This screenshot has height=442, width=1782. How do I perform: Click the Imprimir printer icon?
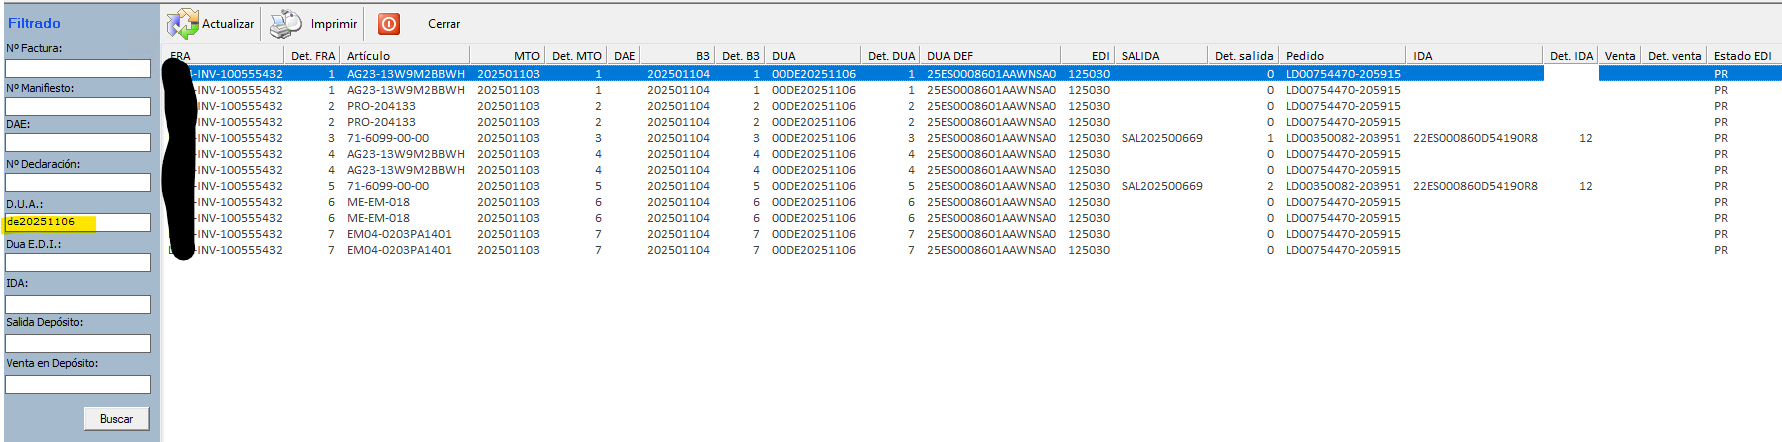(x=286, y=24)
